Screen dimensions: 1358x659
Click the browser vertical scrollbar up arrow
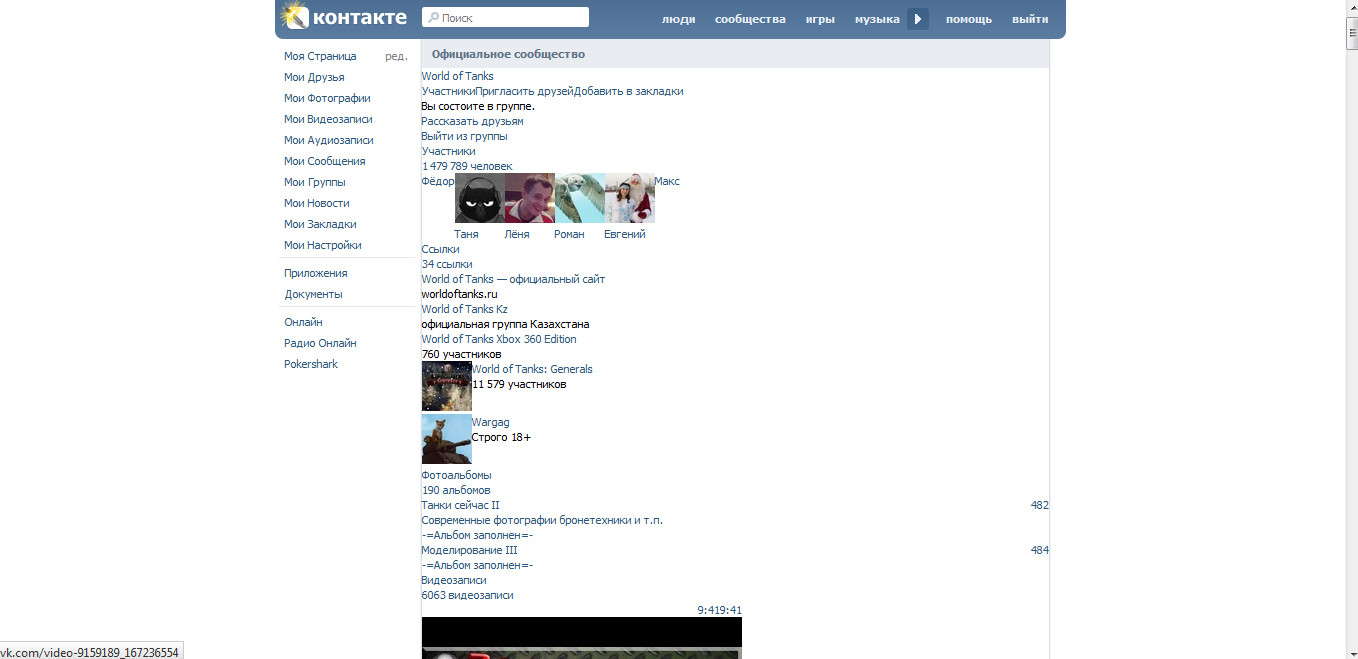point(1351,7)
